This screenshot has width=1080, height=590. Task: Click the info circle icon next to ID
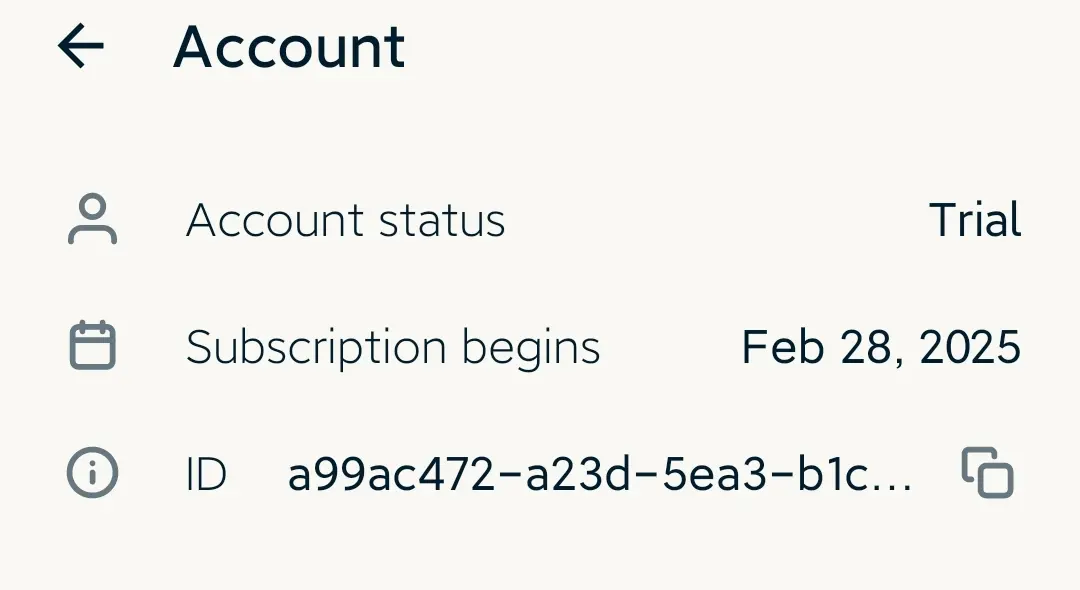[x=92, y=473]
